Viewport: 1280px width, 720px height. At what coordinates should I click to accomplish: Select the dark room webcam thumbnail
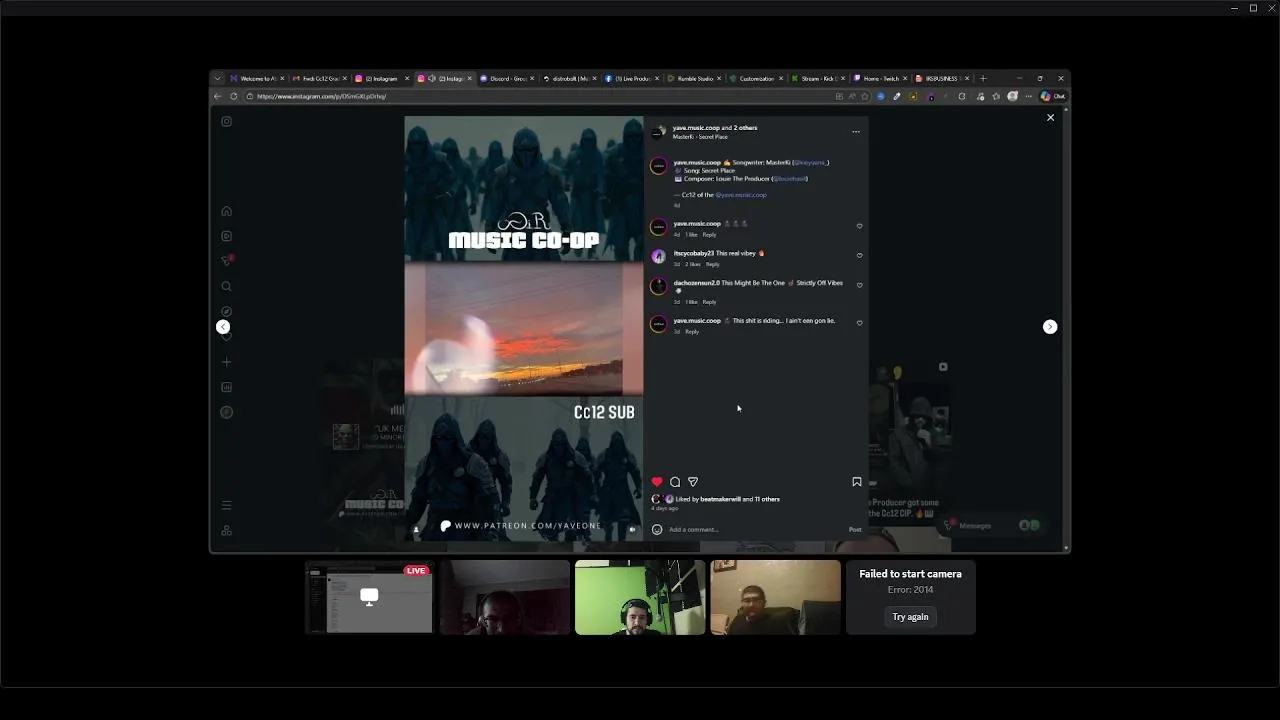[505, 597]
